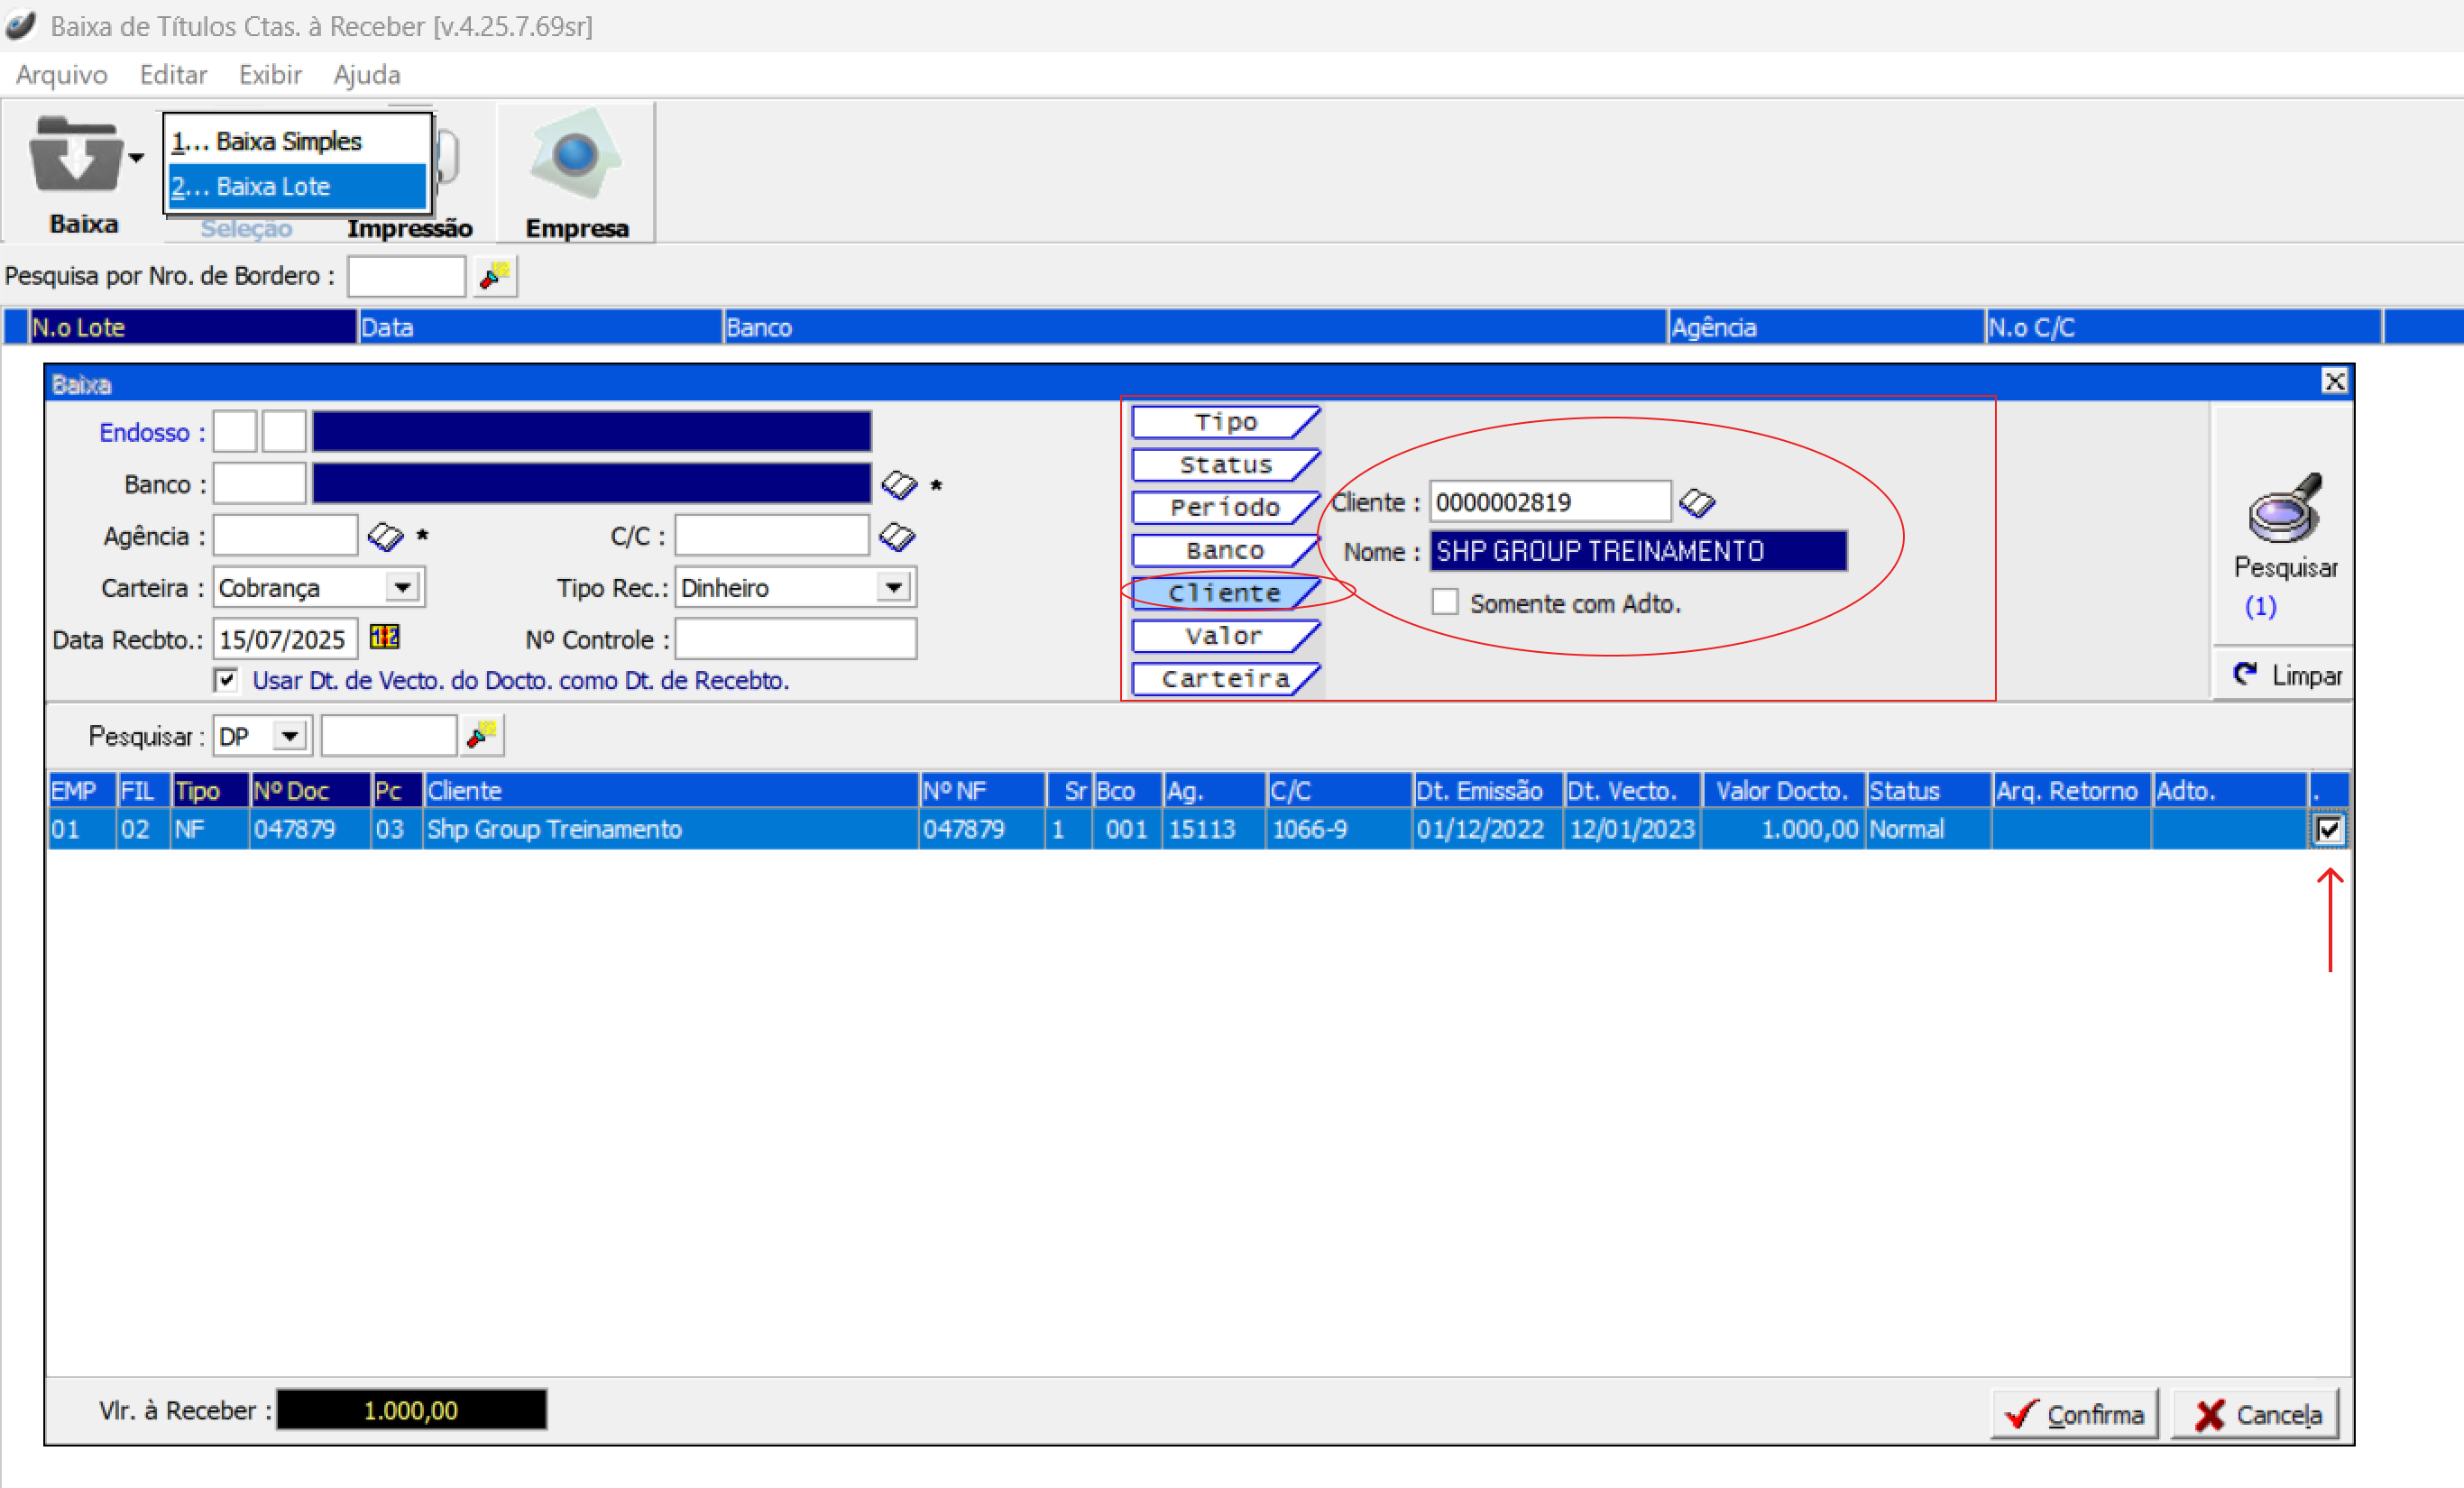2464x1488 pixels.
Task: Click the Limpar button
Action: [2286, 675]
